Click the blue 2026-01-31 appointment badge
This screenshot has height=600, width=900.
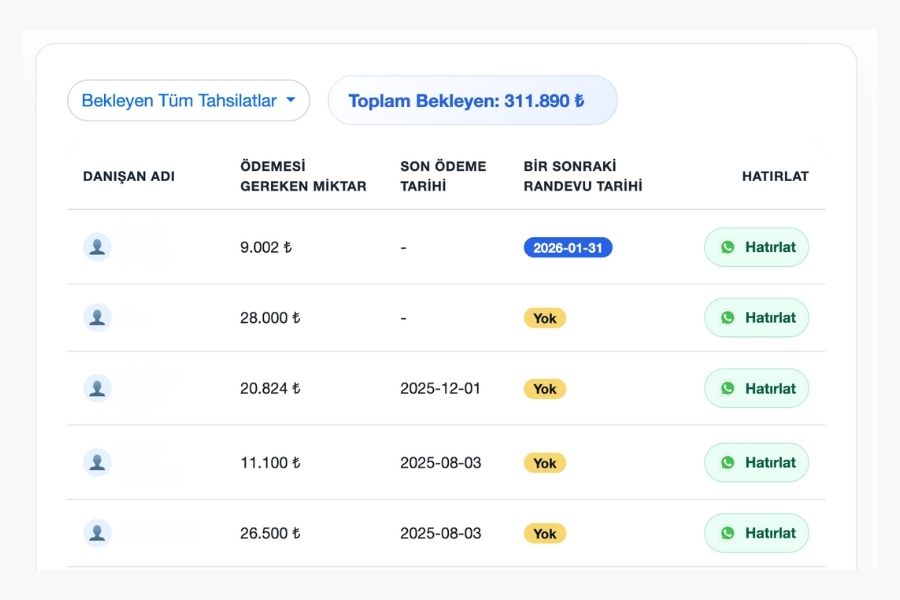tap(567, 246)
